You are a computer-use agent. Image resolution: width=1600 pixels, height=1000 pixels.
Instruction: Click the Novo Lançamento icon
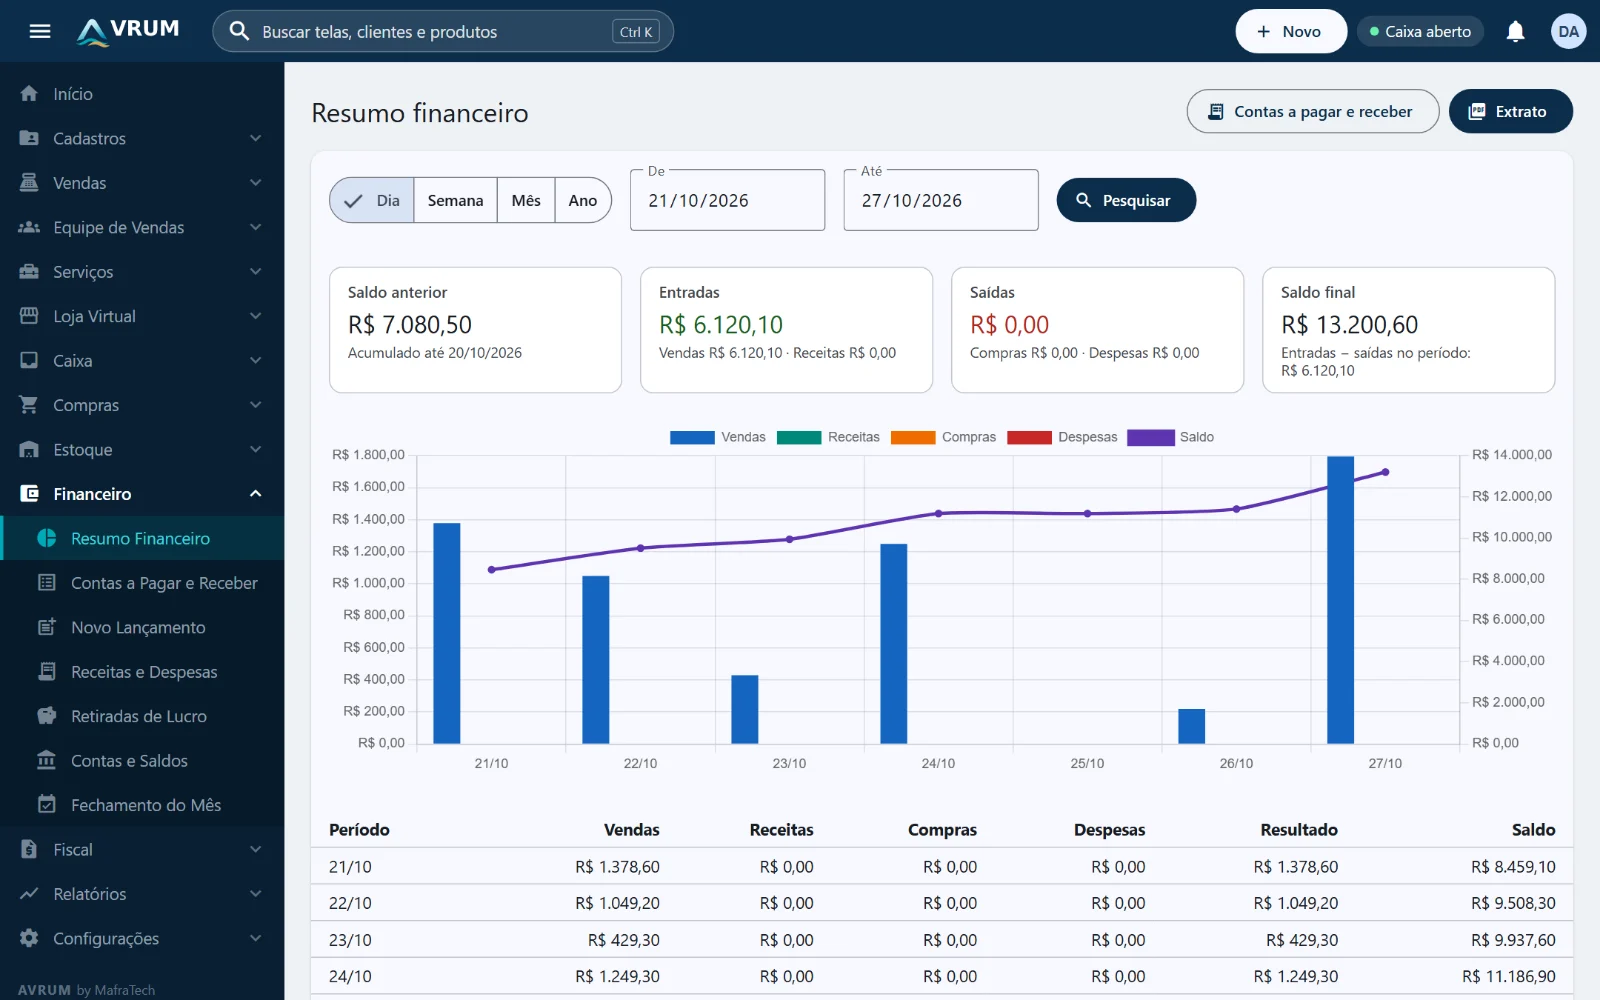(x=47, y=627)
